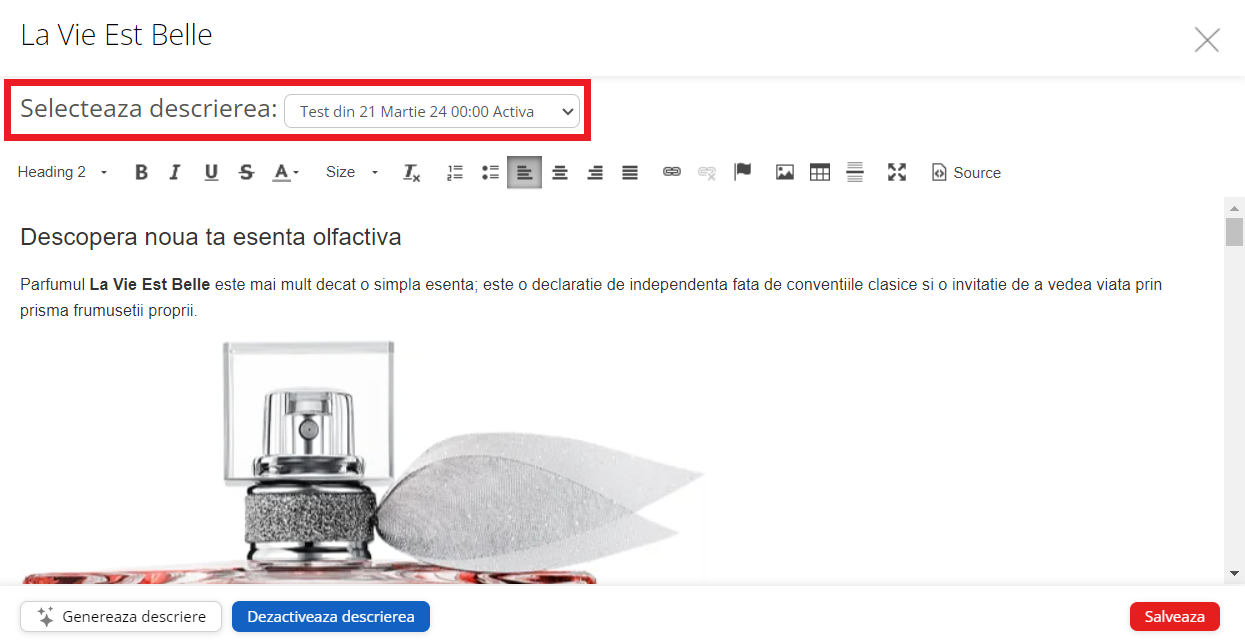Insert a table into the editor
The image size is (1245, 641).
[820, 173]
